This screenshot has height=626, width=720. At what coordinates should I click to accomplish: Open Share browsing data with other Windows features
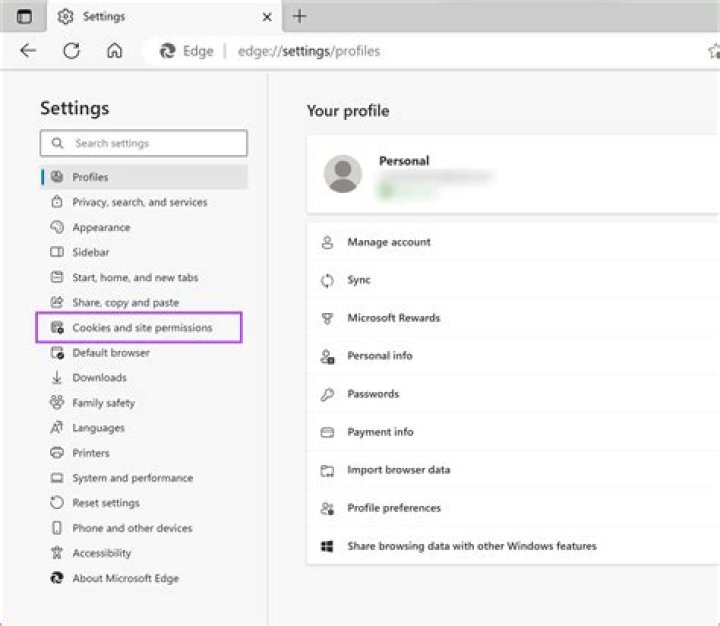(x=513, y=546)
